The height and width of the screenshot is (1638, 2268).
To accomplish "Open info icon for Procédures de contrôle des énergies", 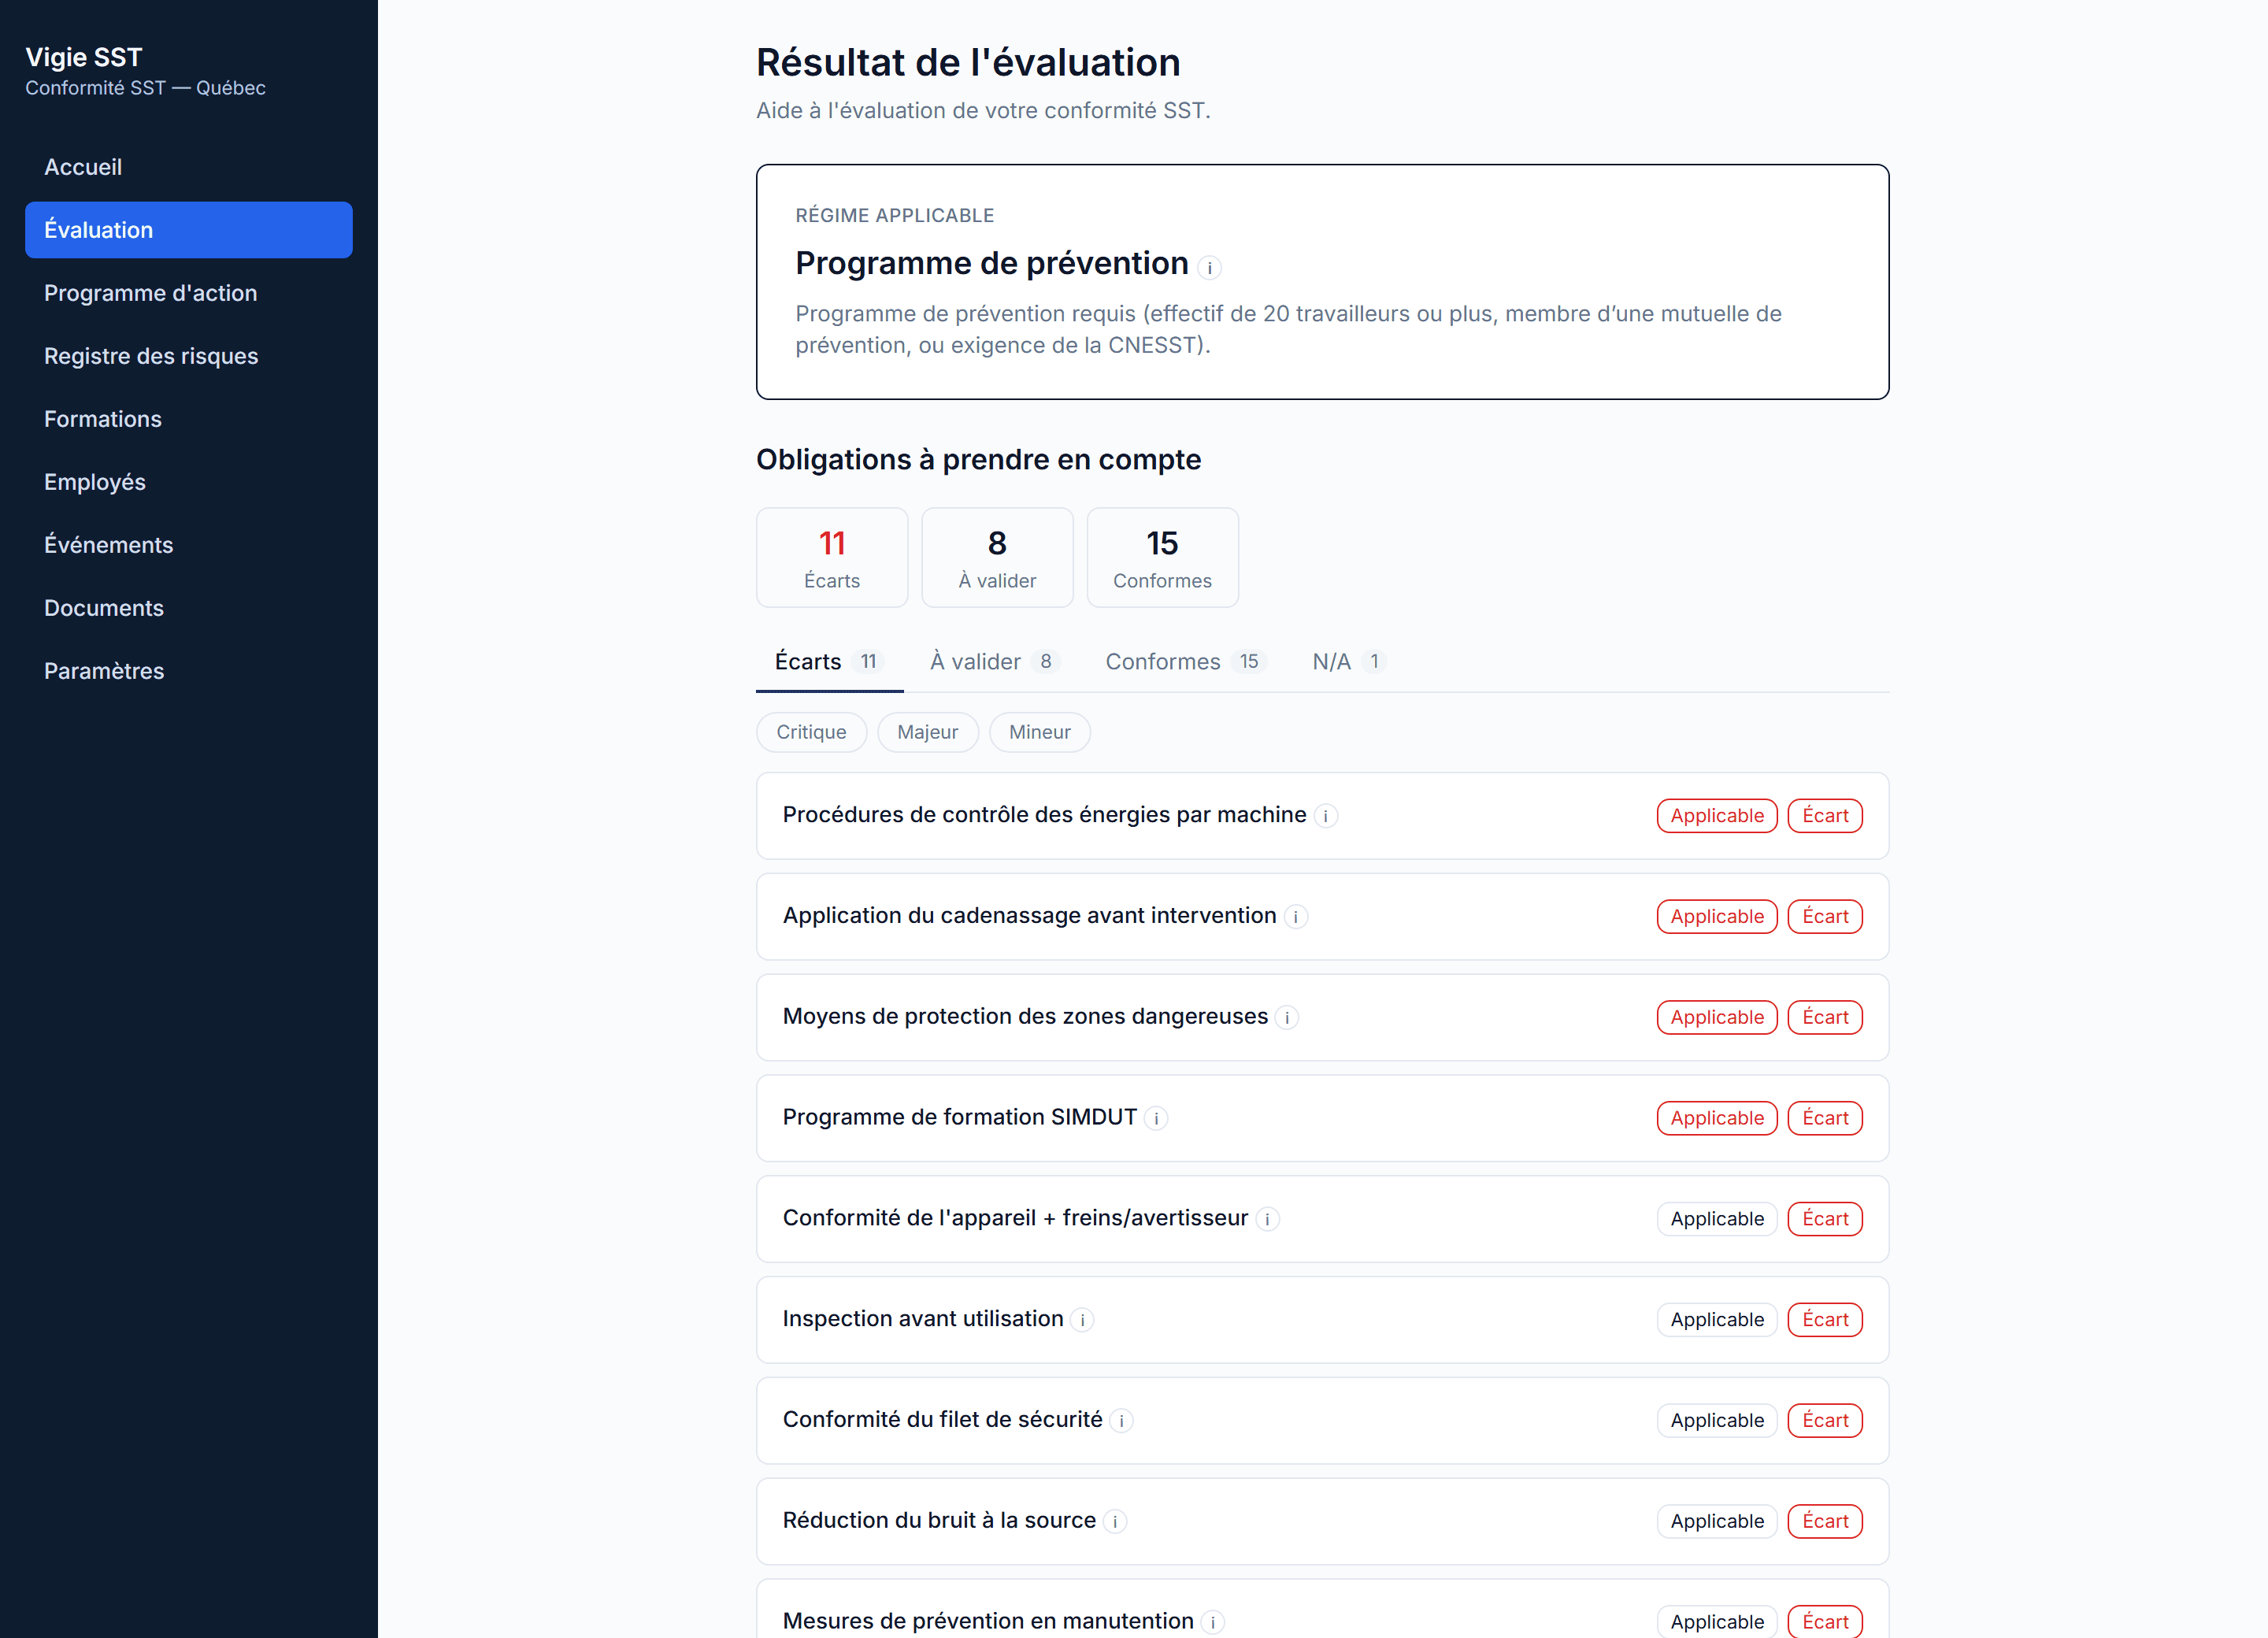I will point(1325,816).
